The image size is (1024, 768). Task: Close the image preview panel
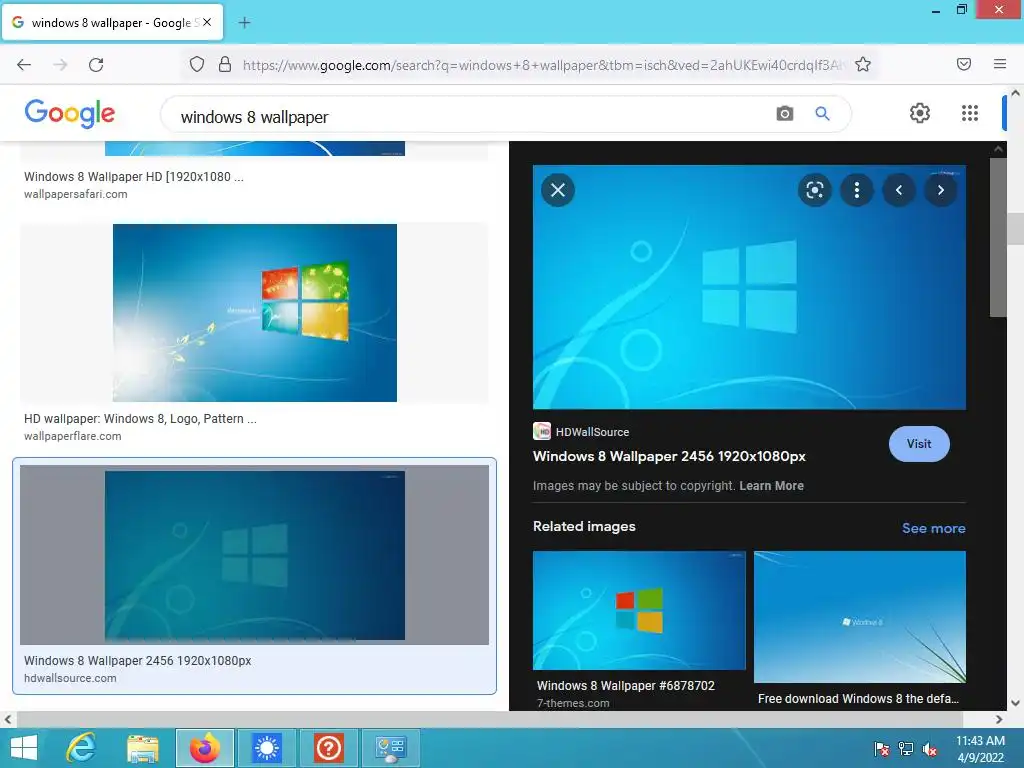tap(558, 190)
